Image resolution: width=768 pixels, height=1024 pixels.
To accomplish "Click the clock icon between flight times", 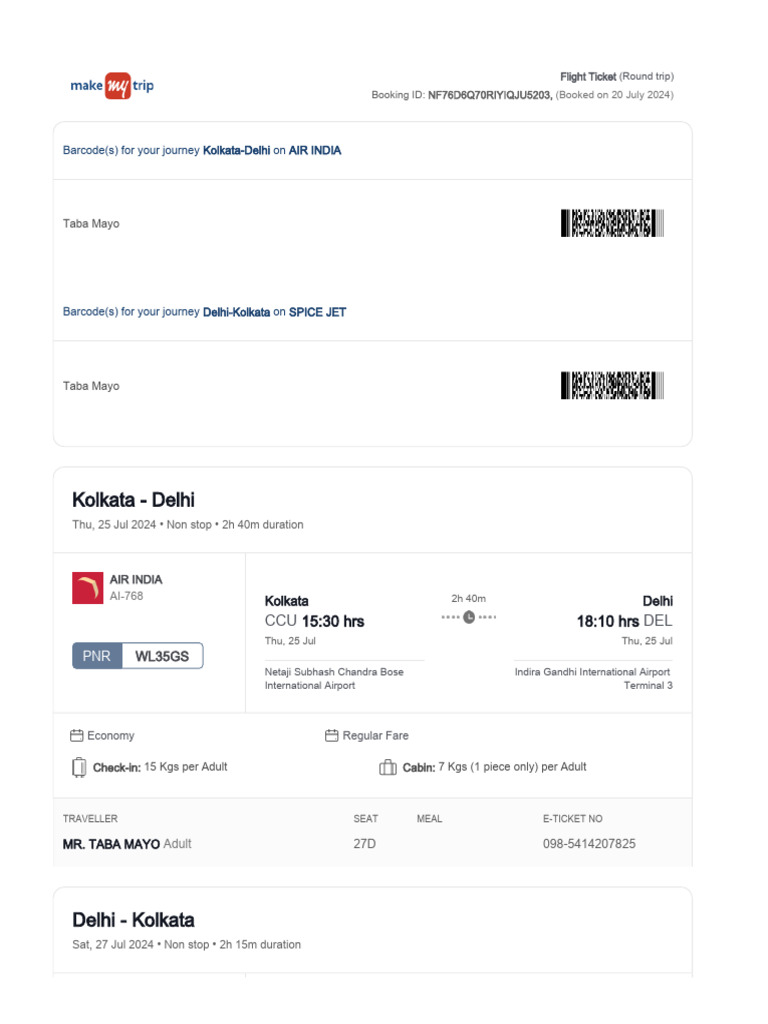I will click(469, 617).
